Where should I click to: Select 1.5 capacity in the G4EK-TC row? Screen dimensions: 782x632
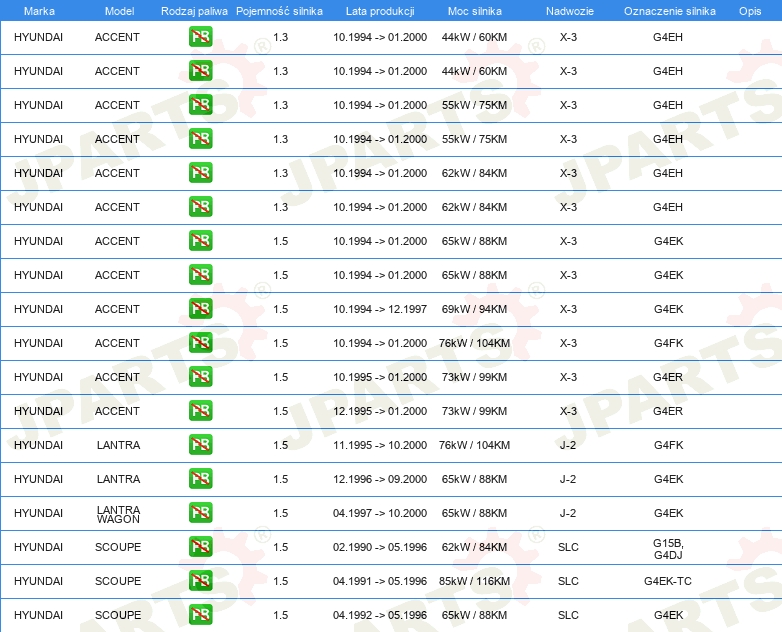pos(281,581)
